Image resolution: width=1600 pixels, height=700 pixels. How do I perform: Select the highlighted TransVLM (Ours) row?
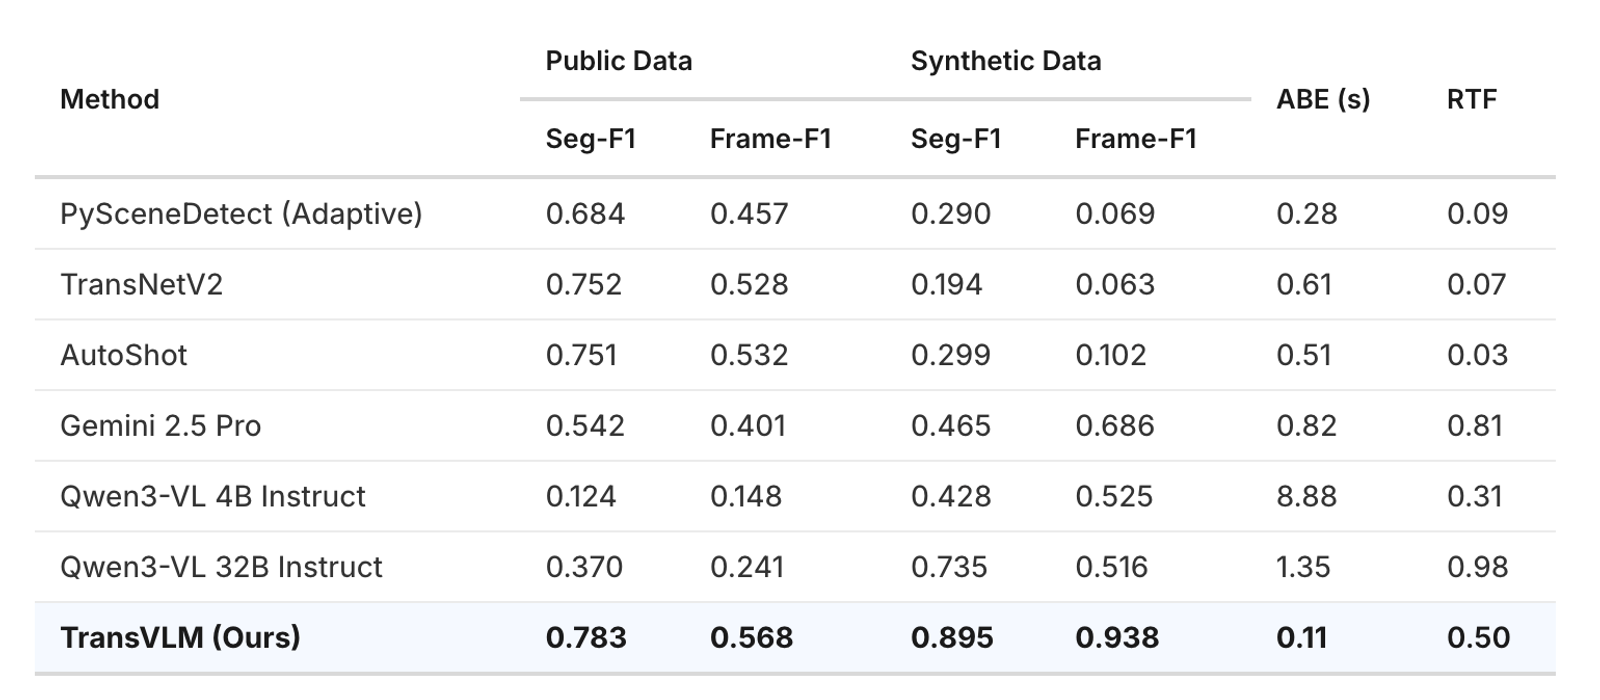pos(795,638)
